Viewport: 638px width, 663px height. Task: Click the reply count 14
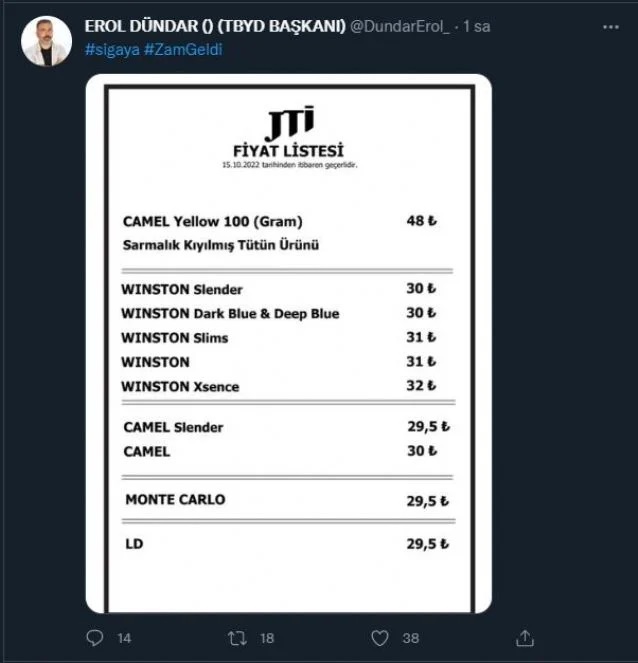(x=124, y=638)
